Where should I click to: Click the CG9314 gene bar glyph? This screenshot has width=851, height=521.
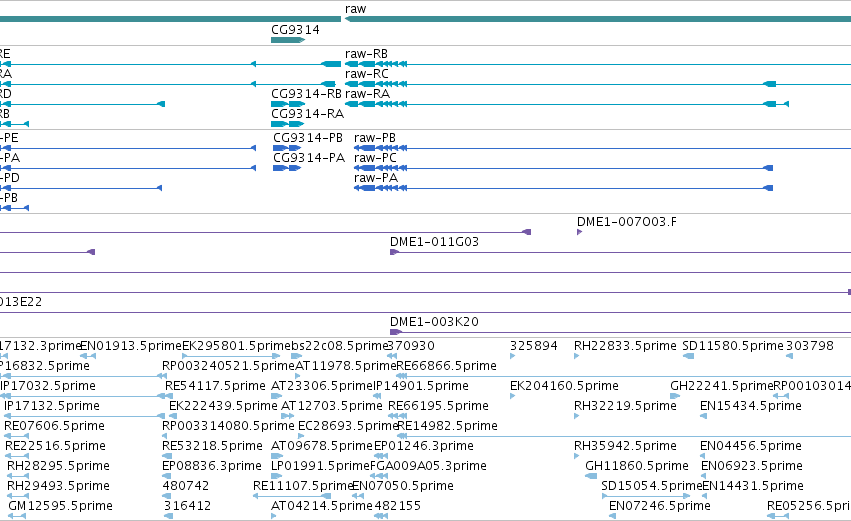click(x=288, y=40)
